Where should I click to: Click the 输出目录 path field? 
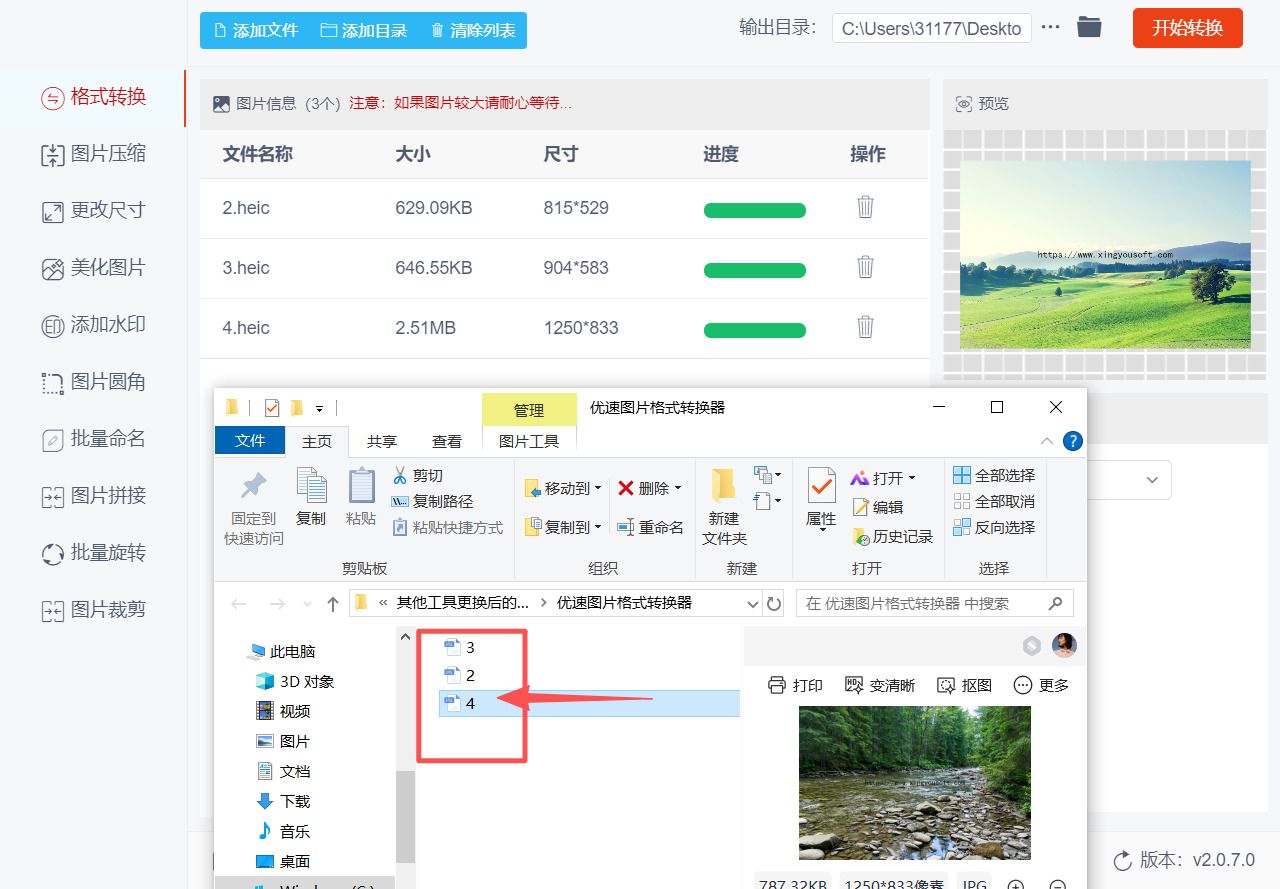tap(932, 28)
